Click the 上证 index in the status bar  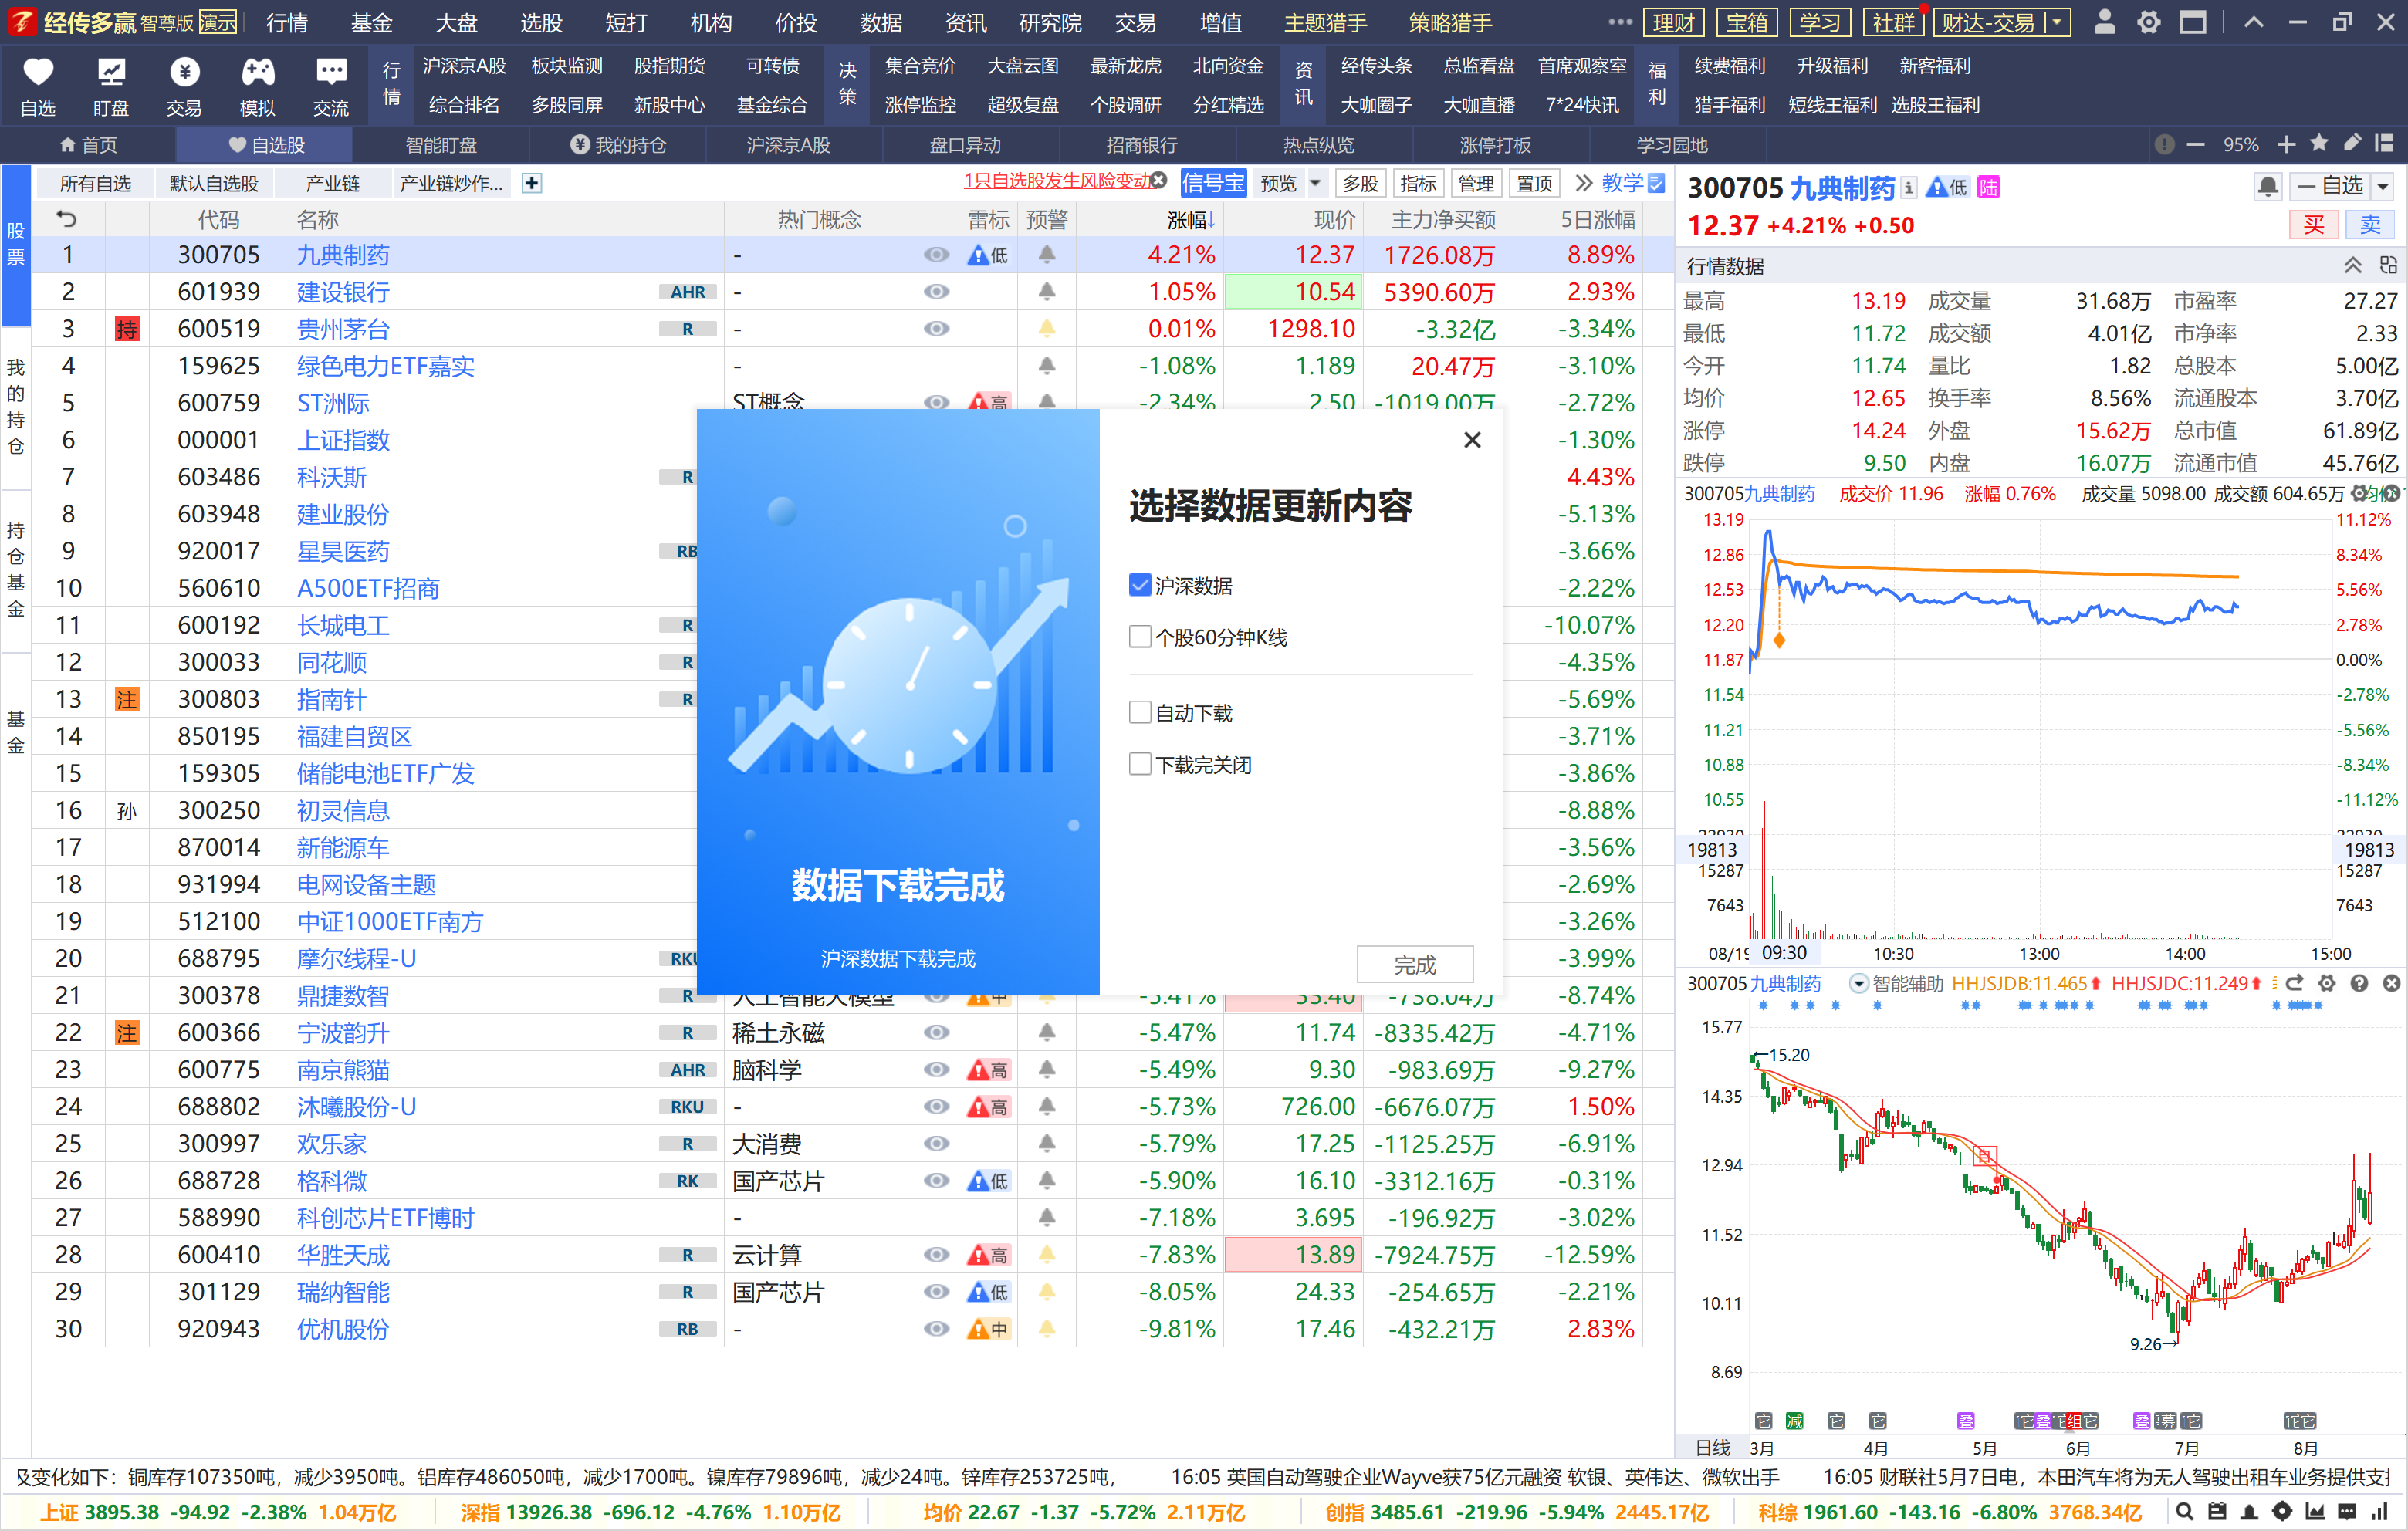point(217,1512)
